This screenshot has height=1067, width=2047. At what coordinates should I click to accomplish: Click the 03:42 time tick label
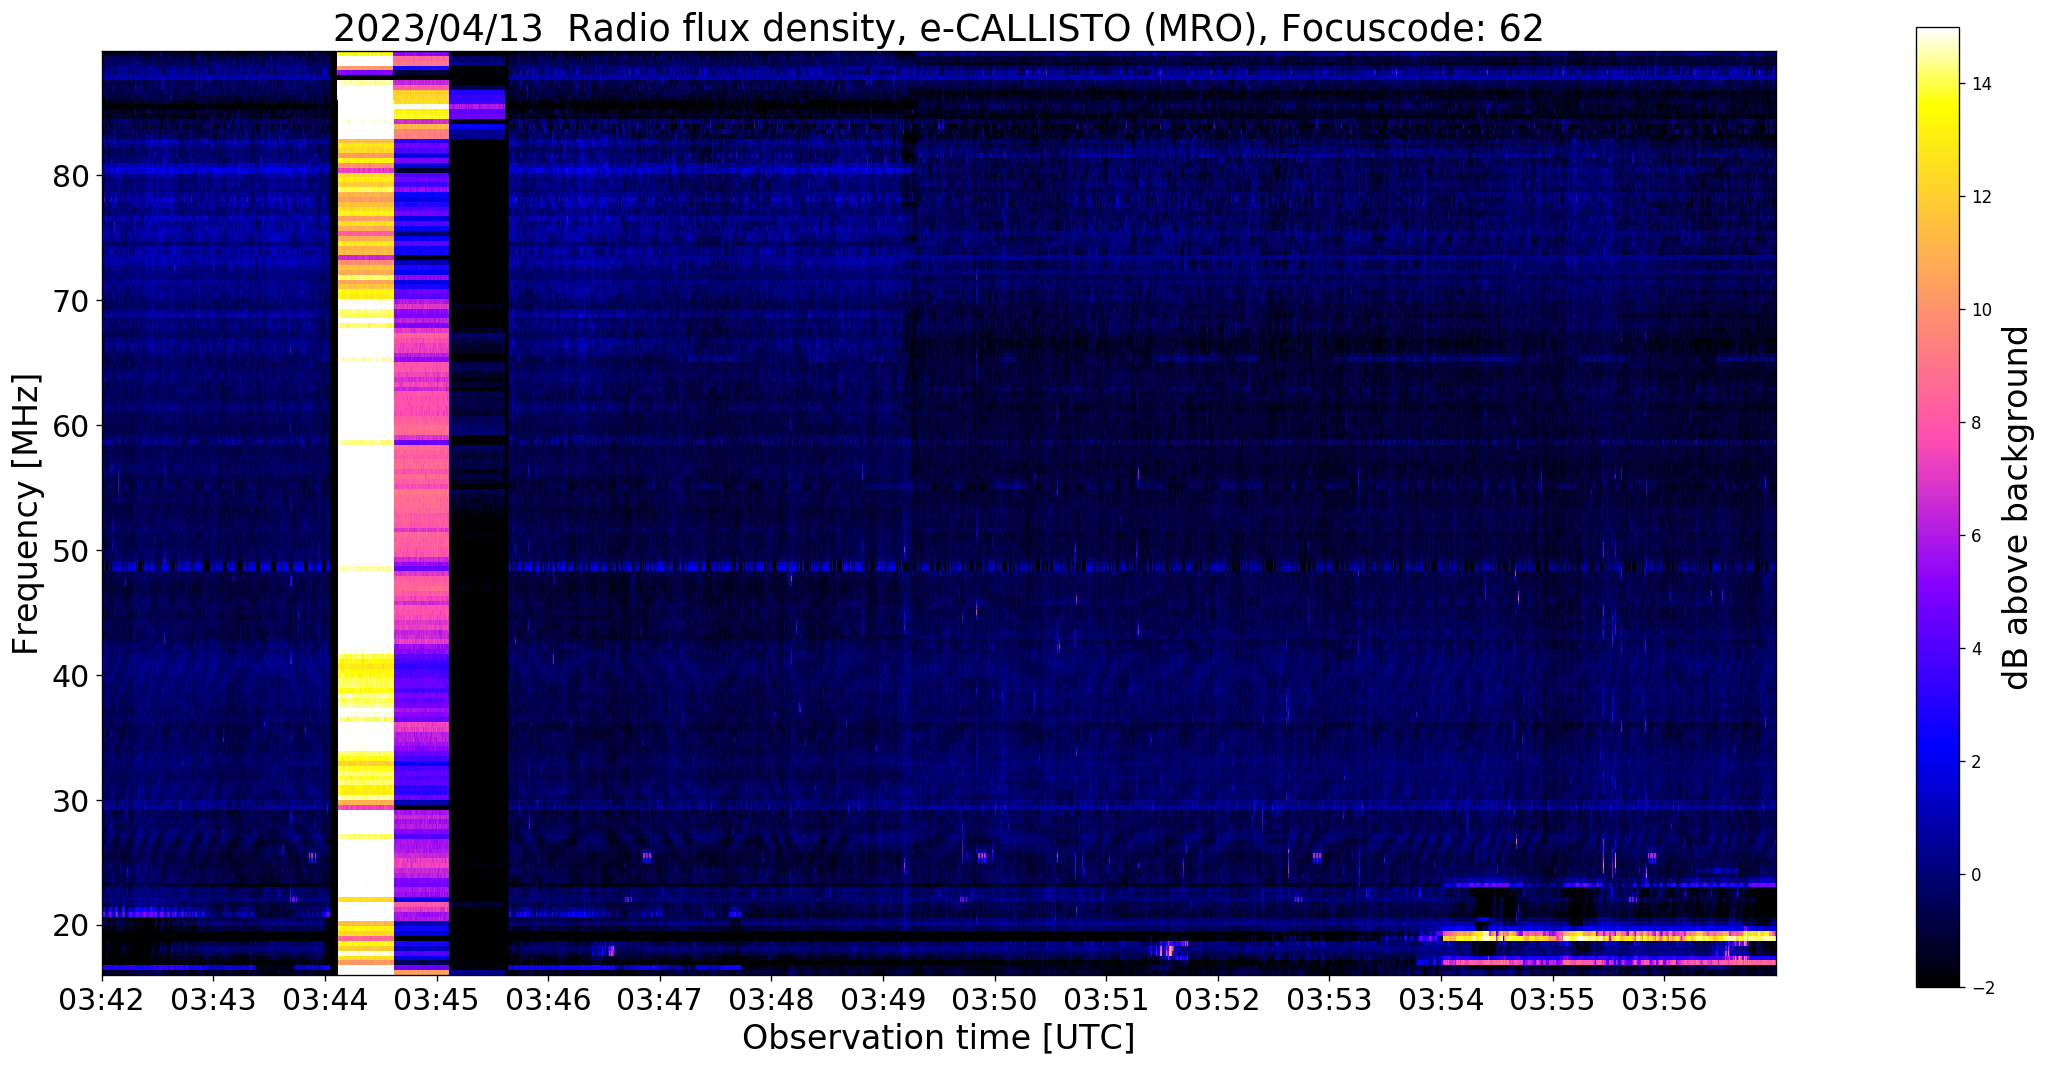pos(102,999)
